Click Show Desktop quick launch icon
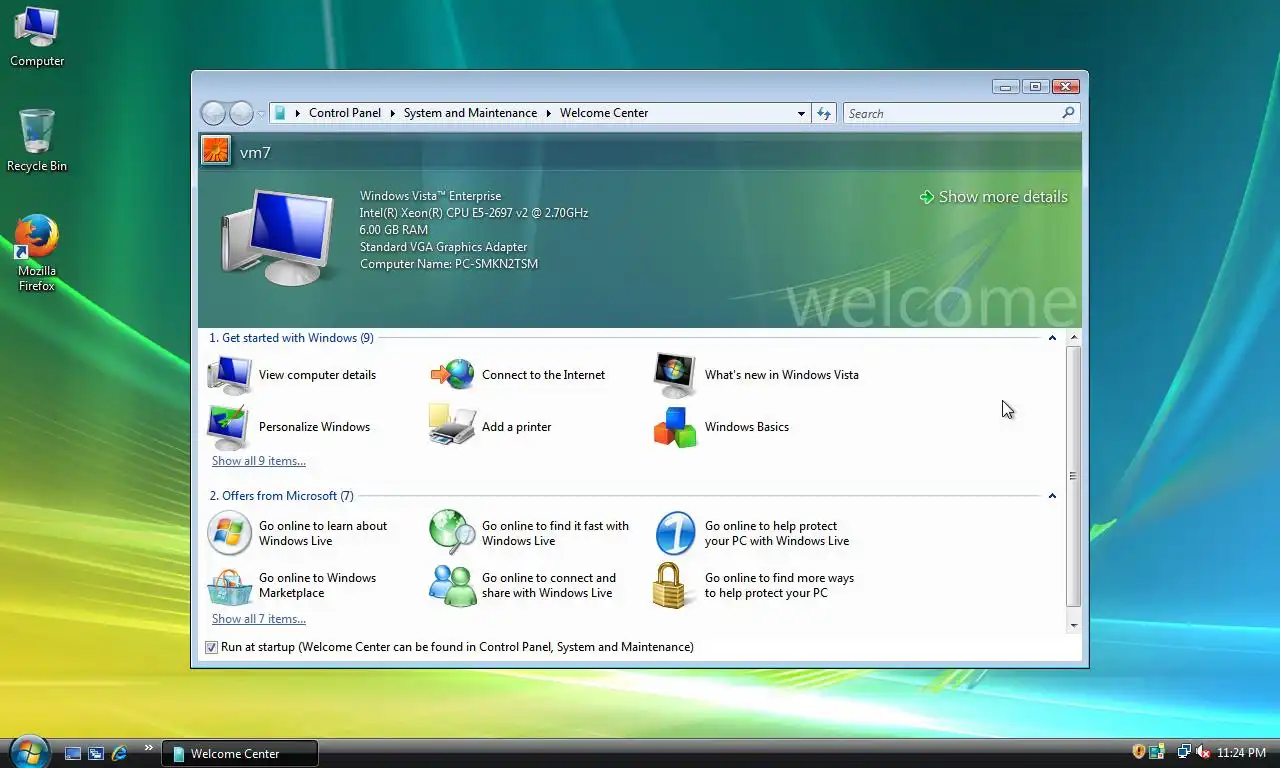This screenshot has height=768, width=1280. coord(73,753)
